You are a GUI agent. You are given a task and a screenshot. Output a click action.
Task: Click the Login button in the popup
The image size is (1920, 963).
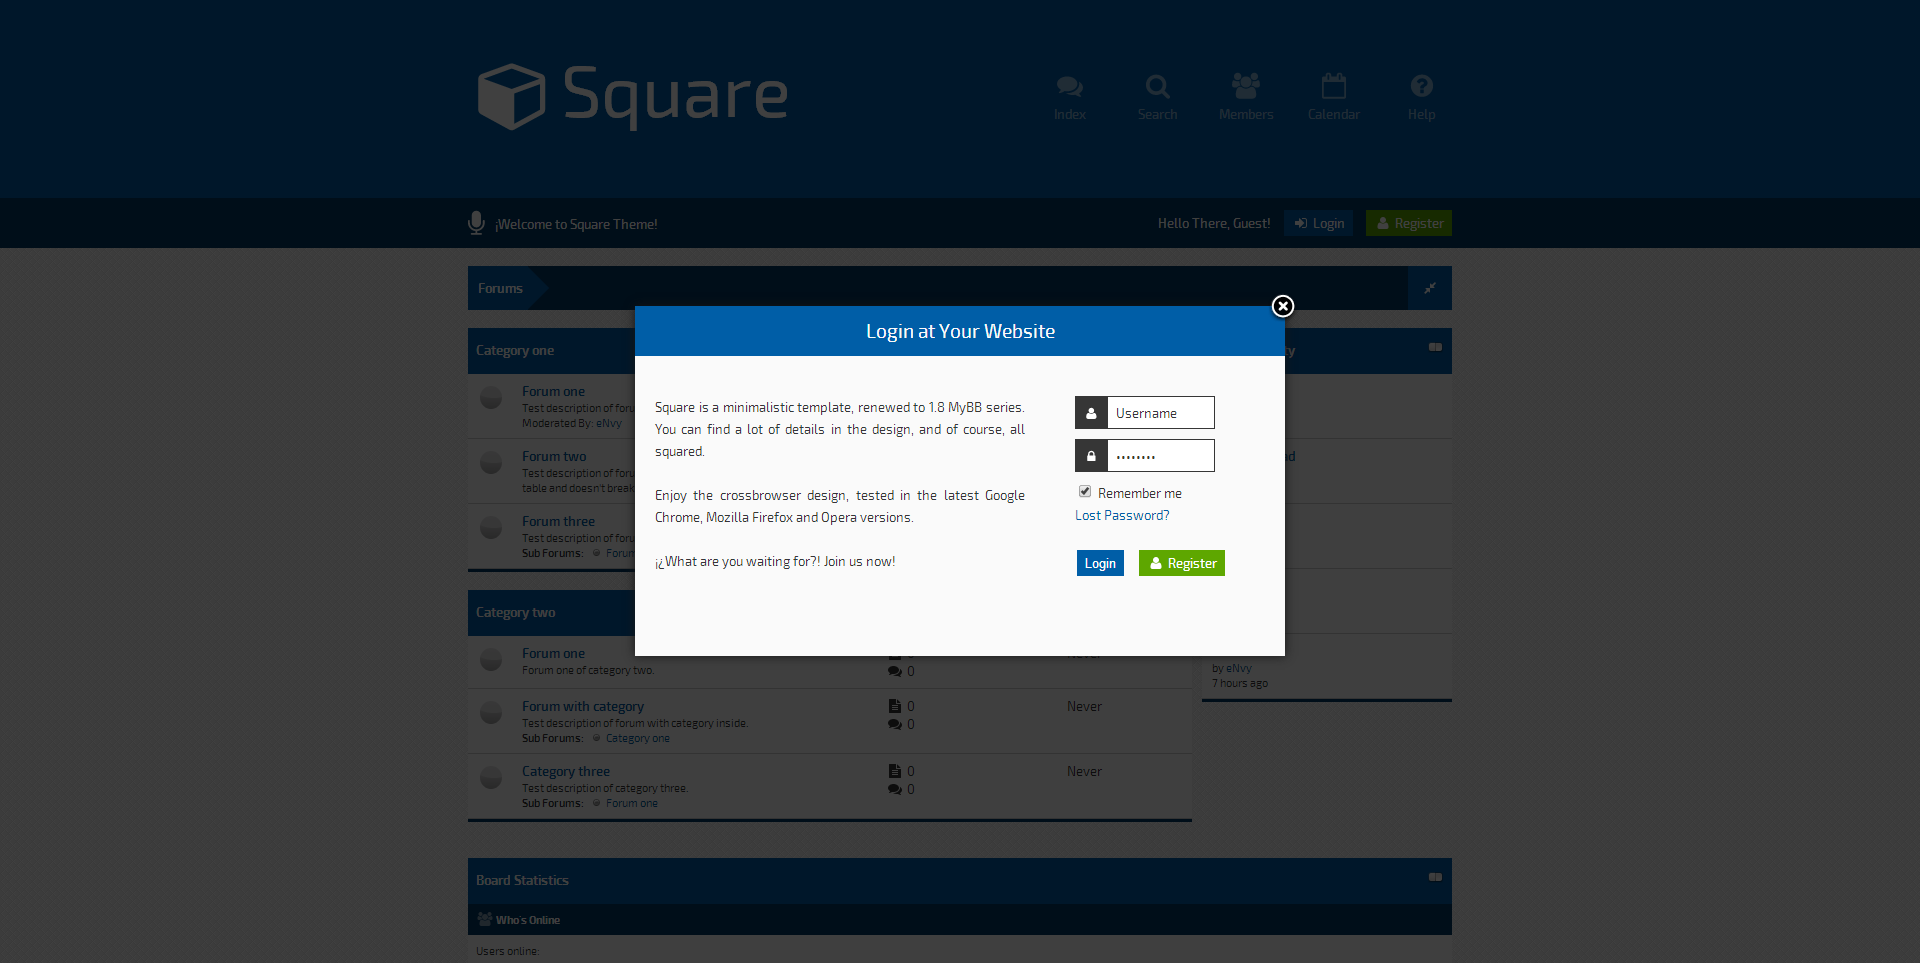[x=1100, y=563]
